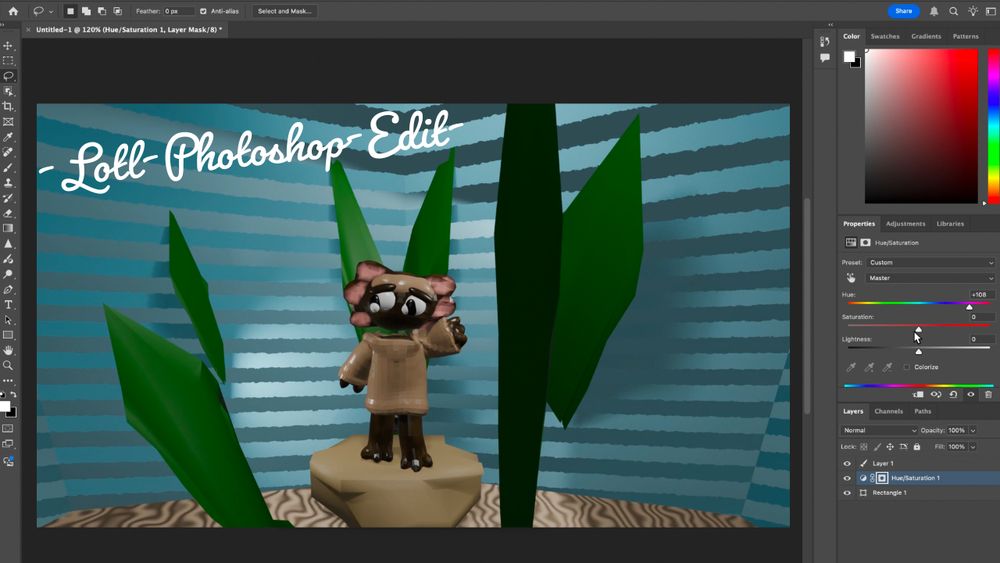Click the Search icon in top bar

point(953,11)
